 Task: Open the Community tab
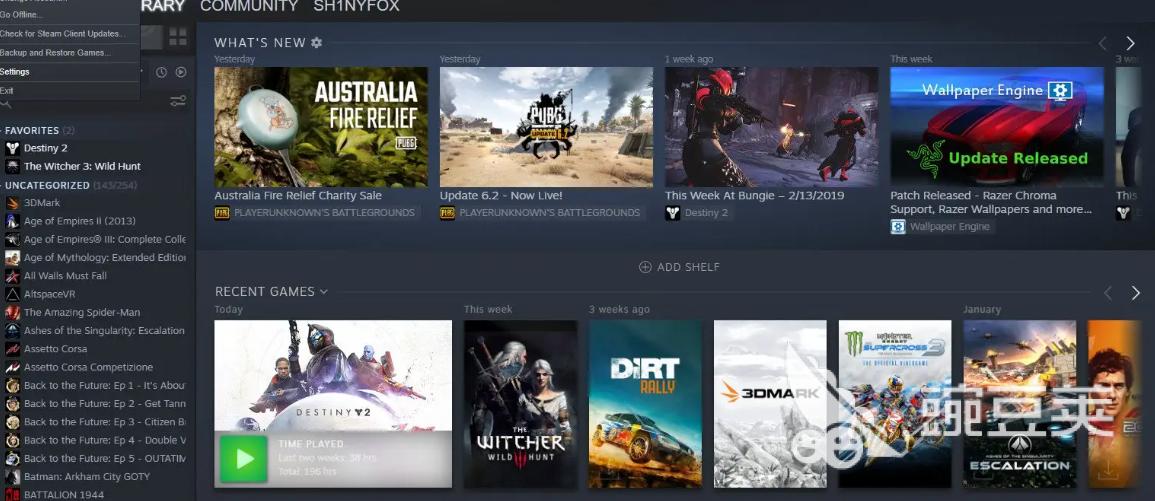click(249, 7)
